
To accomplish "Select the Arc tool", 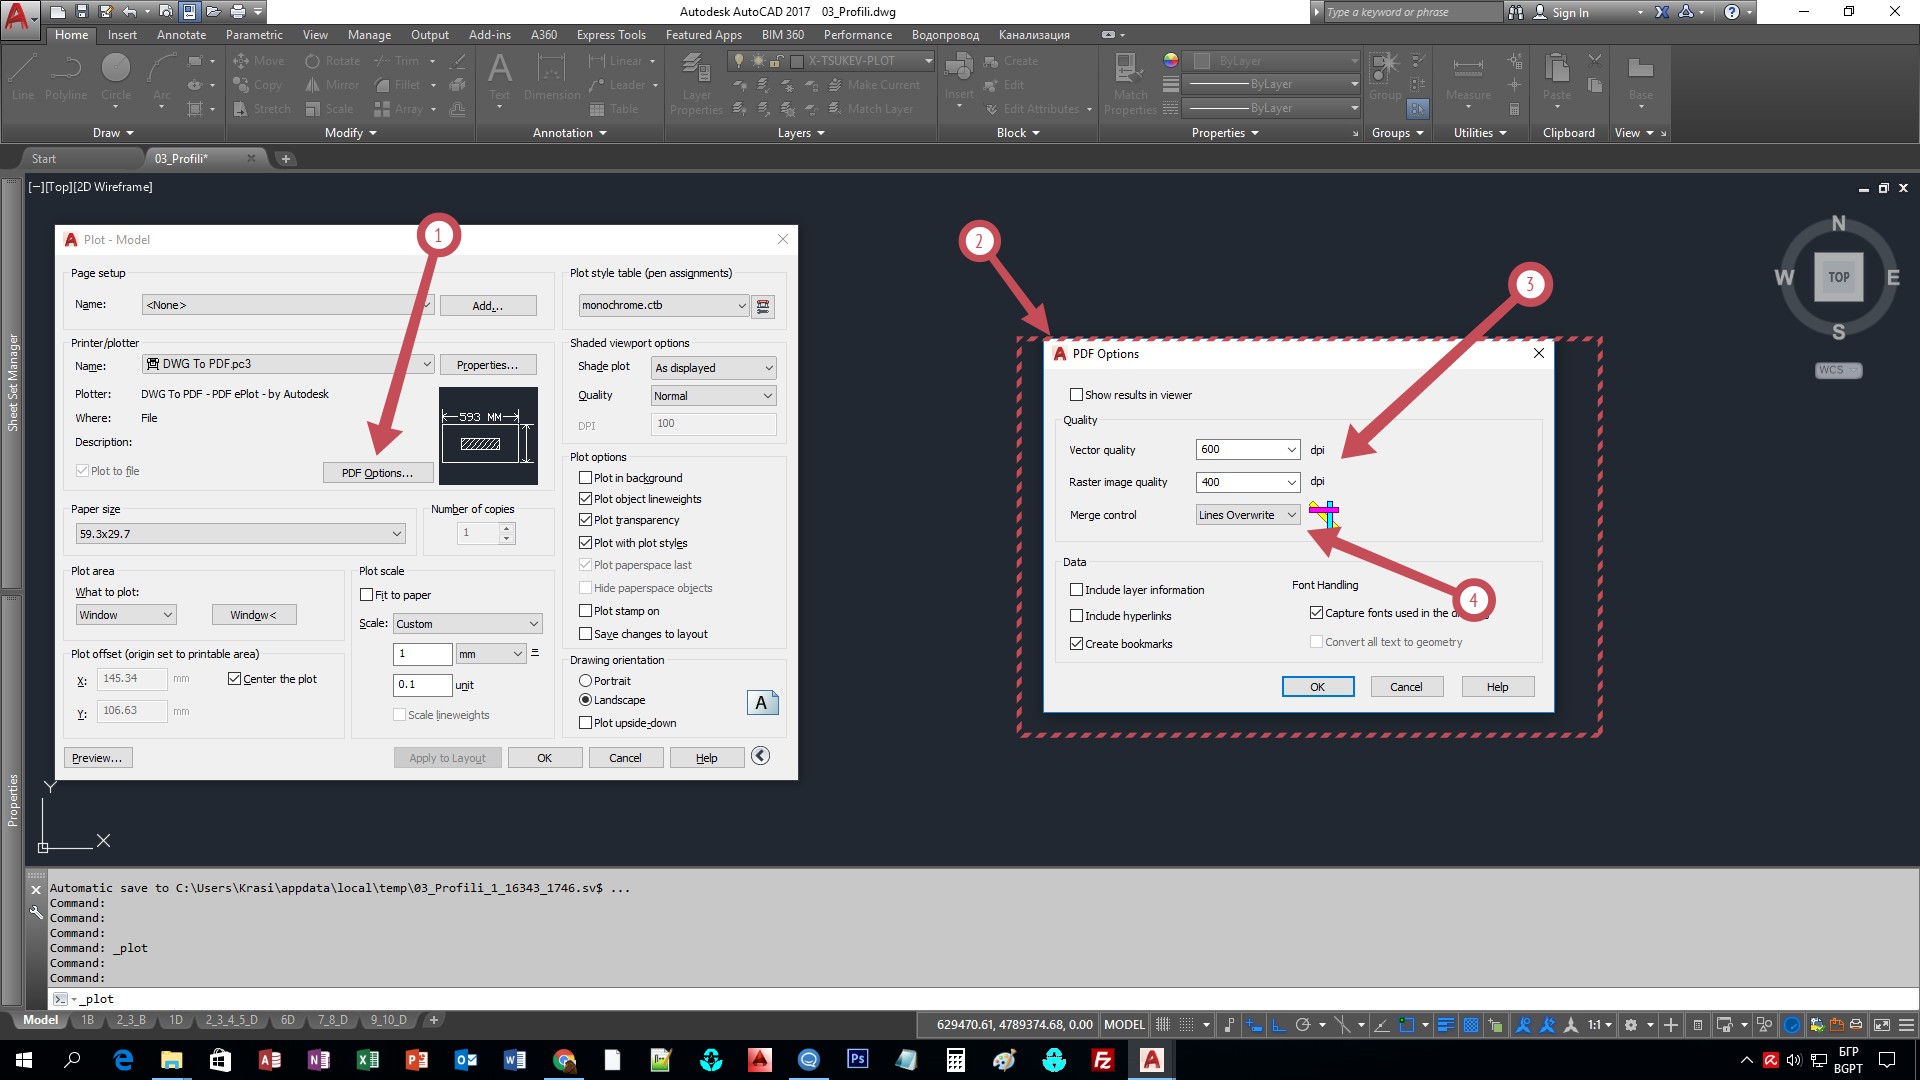I will [162, 78].
